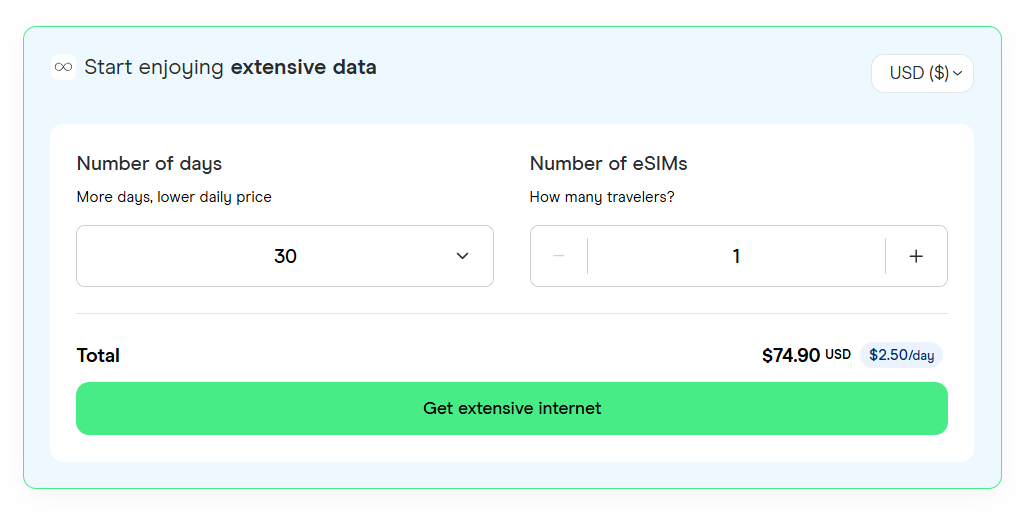Click the $74.90 total price
This screenshot has width=1025, height=518.
[791, 355]
